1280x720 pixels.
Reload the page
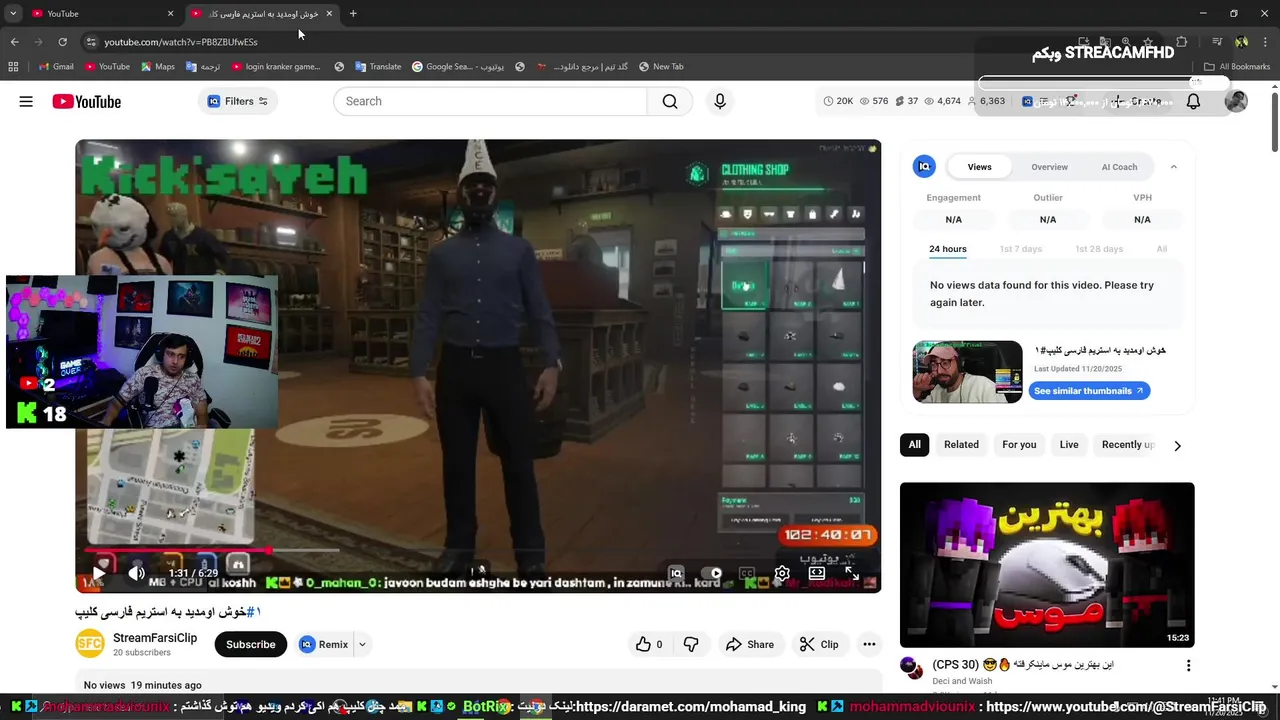[x=62, y=41]
